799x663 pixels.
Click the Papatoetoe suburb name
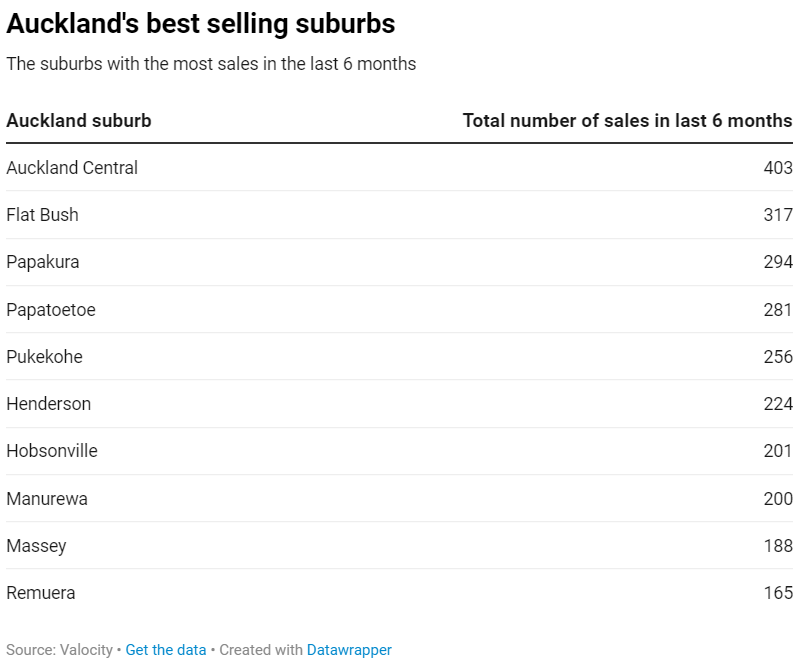pos(51,309)
